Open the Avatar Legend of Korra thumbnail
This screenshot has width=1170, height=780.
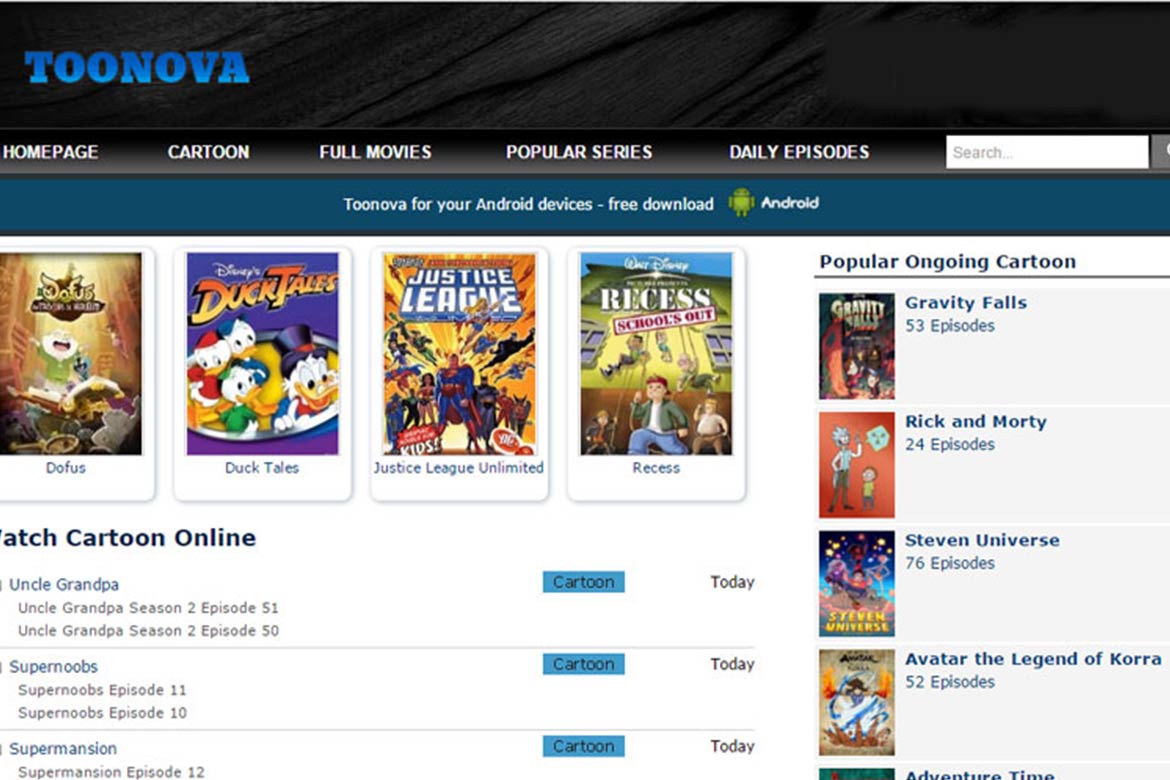(x=857, y=702)
